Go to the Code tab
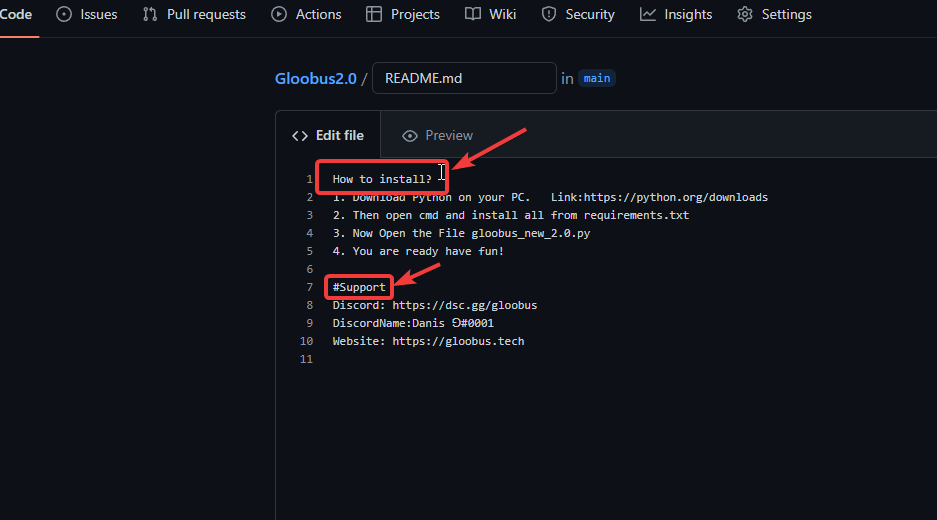 point(16,14)
